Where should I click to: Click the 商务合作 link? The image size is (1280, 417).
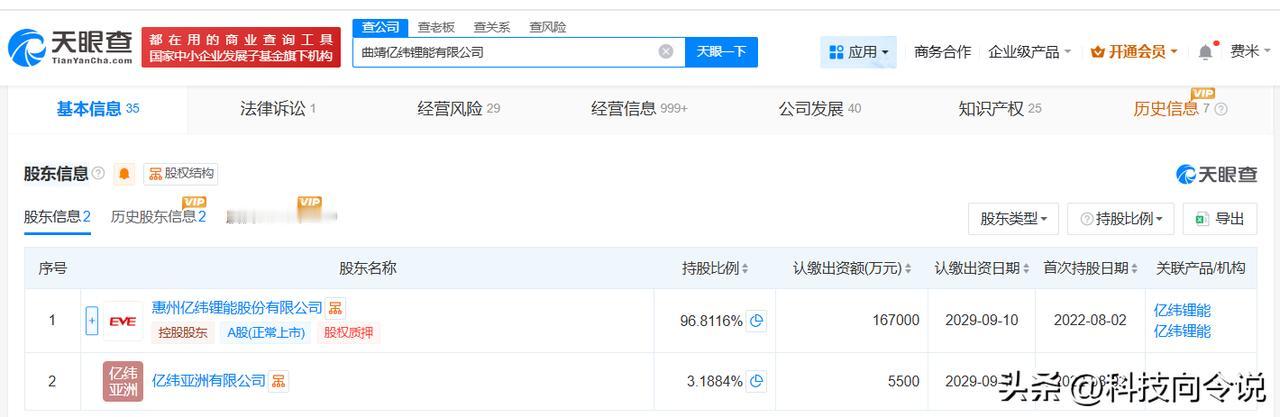[x=942, y=52]
